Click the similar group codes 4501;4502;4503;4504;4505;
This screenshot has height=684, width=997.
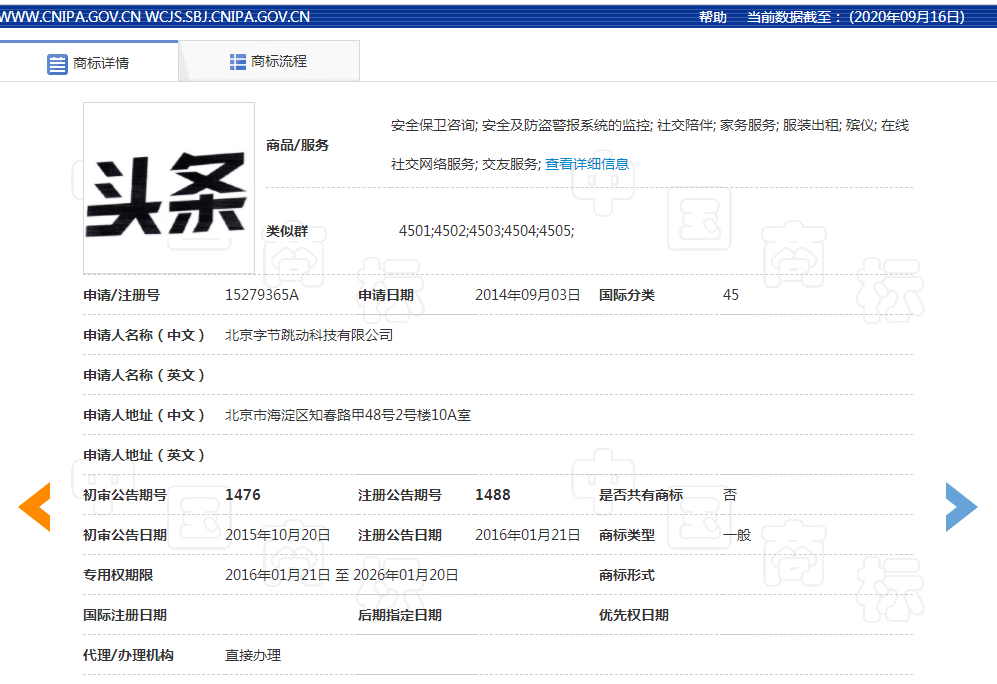[x=486, y=231]
